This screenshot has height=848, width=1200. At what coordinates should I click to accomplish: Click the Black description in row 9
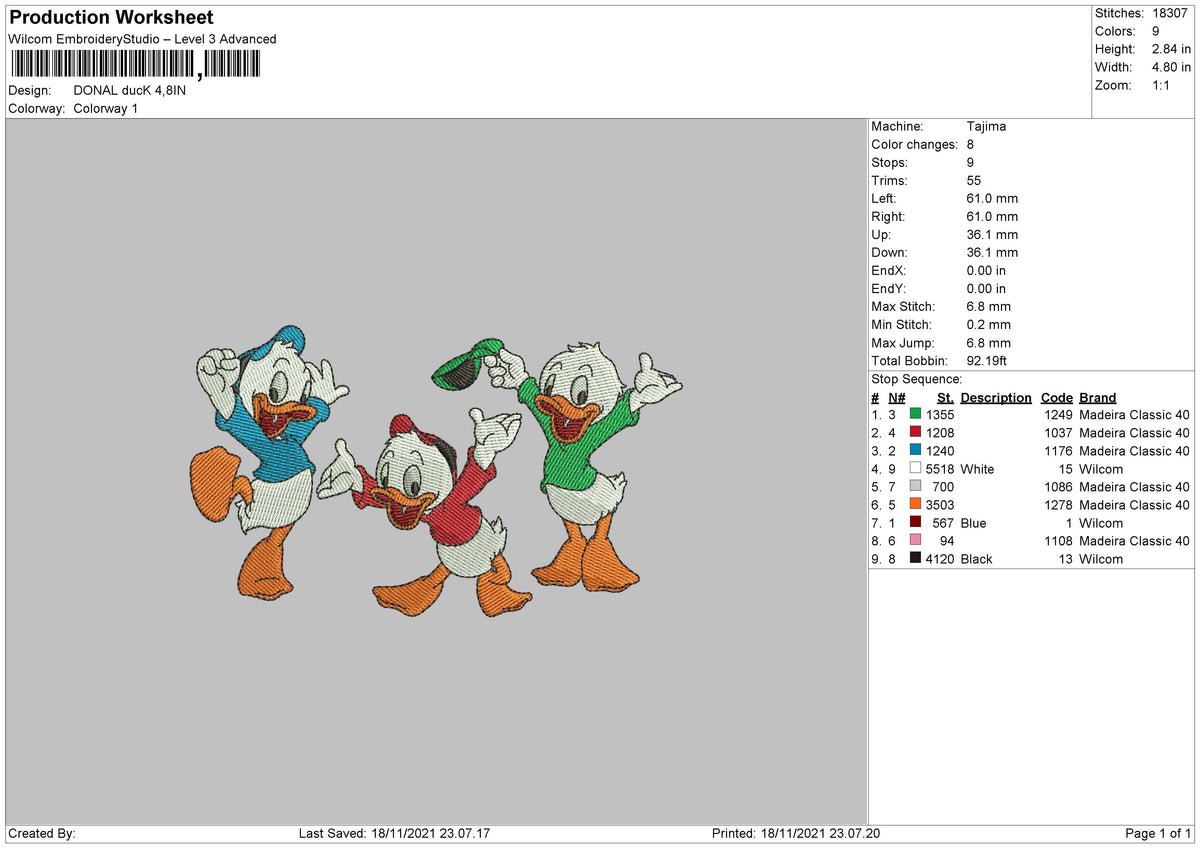(x=976, y=558)
